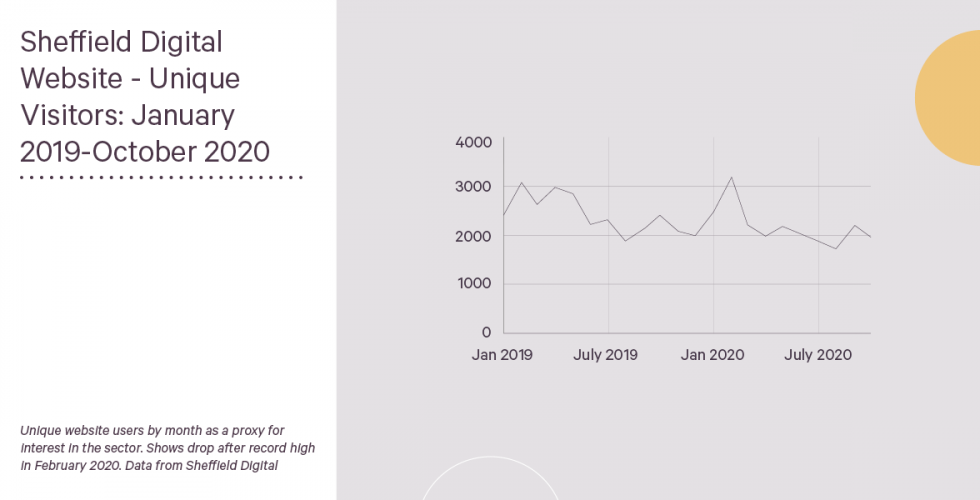980x500 pixels.
Task: Click the February 2019 peak near 3000
Action: click(x=521, y=182)
